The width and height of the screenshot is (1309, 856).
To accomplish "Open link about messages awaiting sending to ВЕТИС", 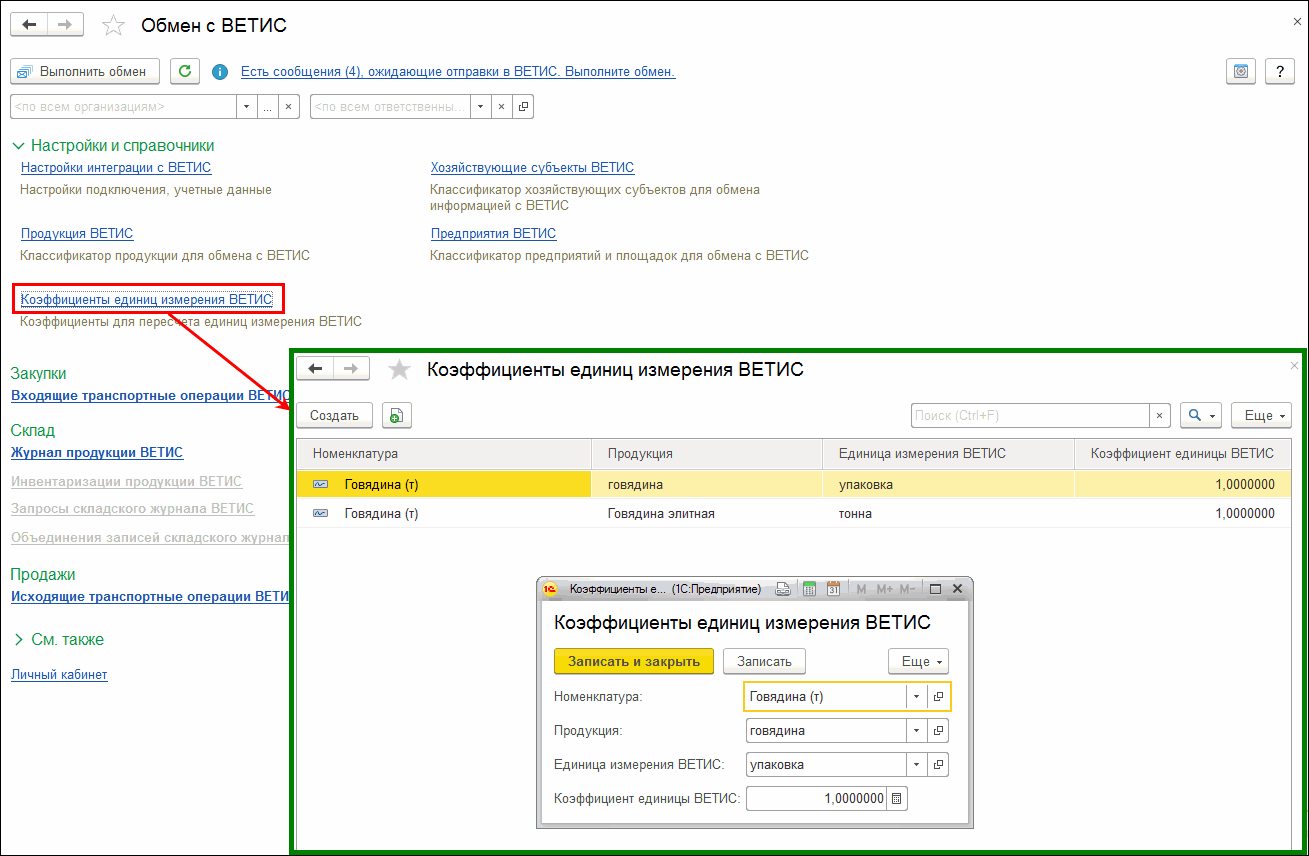I will [458, 72].
